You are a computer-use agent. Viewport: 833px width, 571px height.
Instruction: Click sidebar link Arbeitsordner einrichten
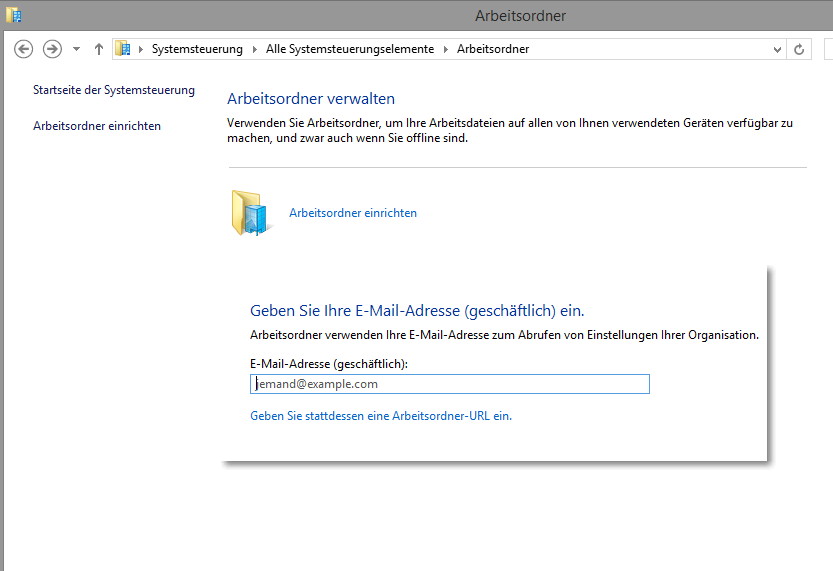point(97,126)
